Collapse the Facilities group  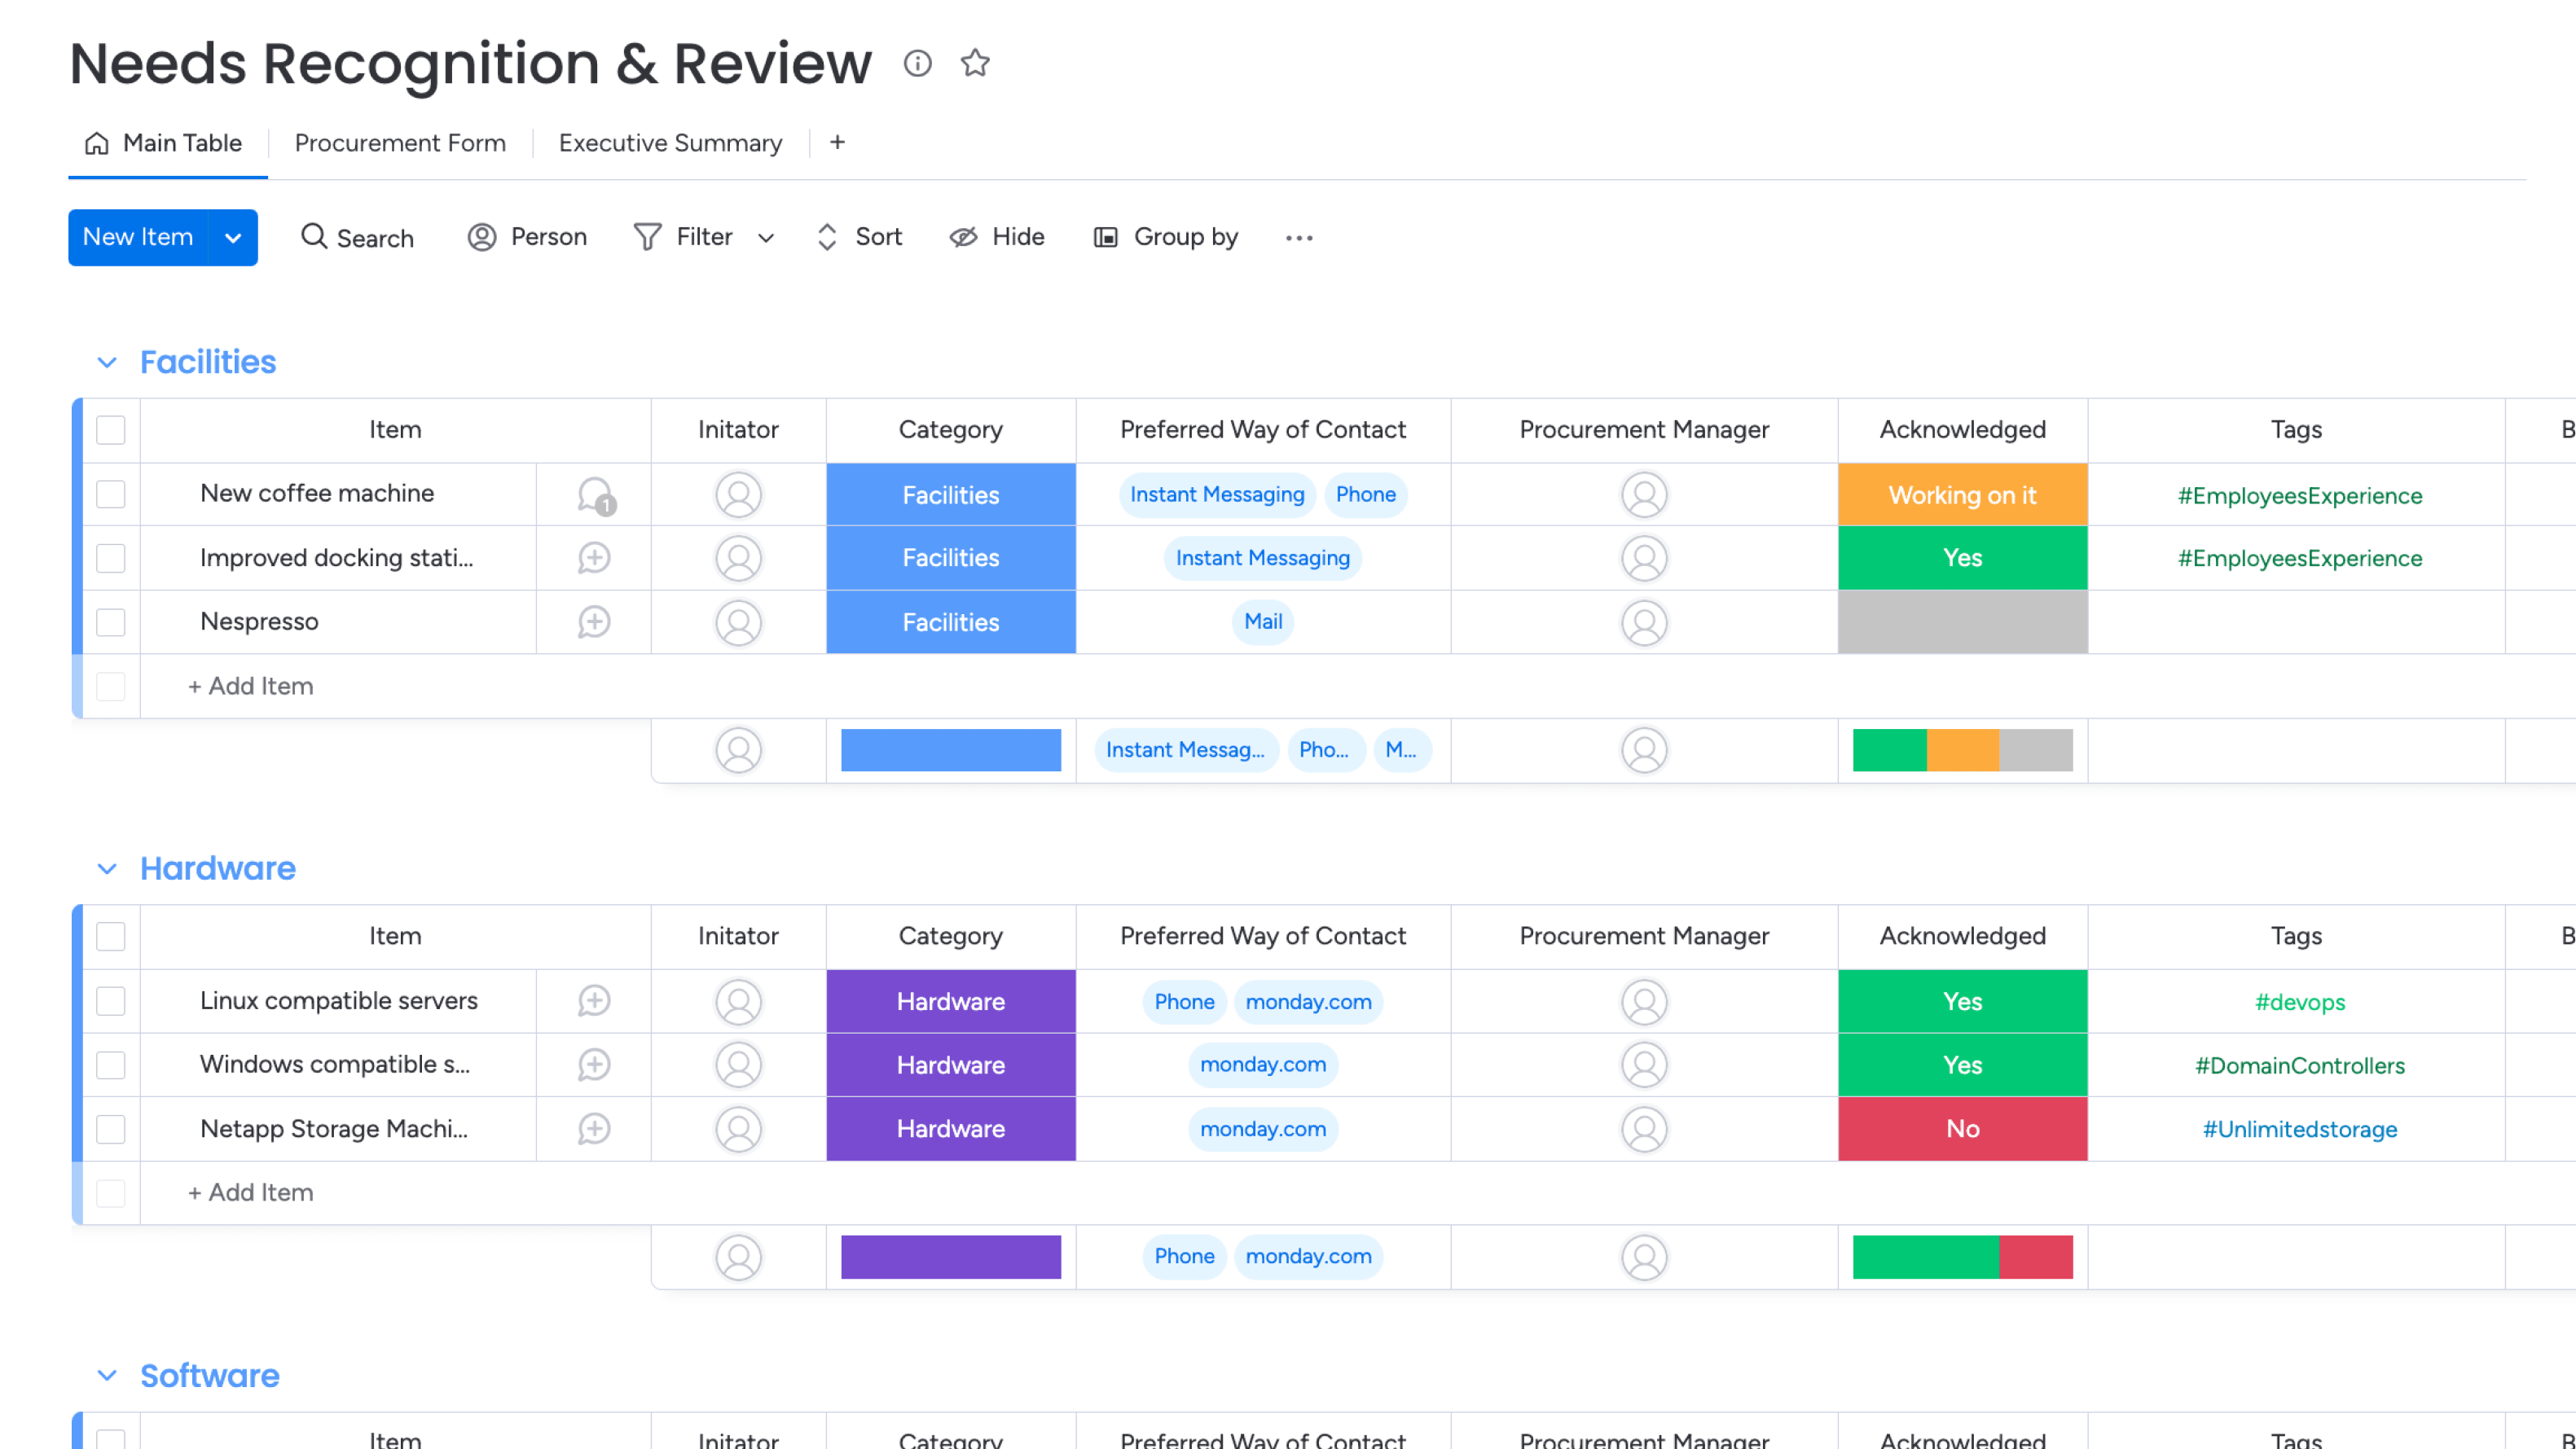(x=107, y=362)
